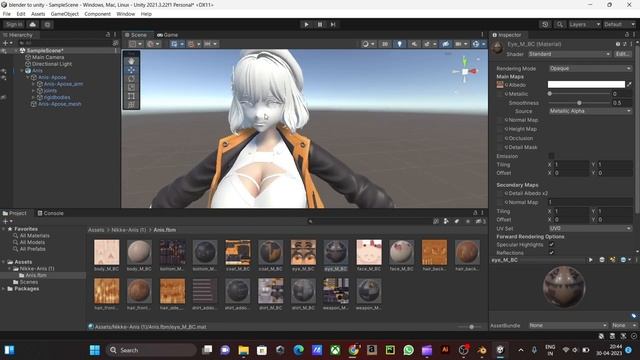Toggle the Emission checkbox

[x=551, y=156]
